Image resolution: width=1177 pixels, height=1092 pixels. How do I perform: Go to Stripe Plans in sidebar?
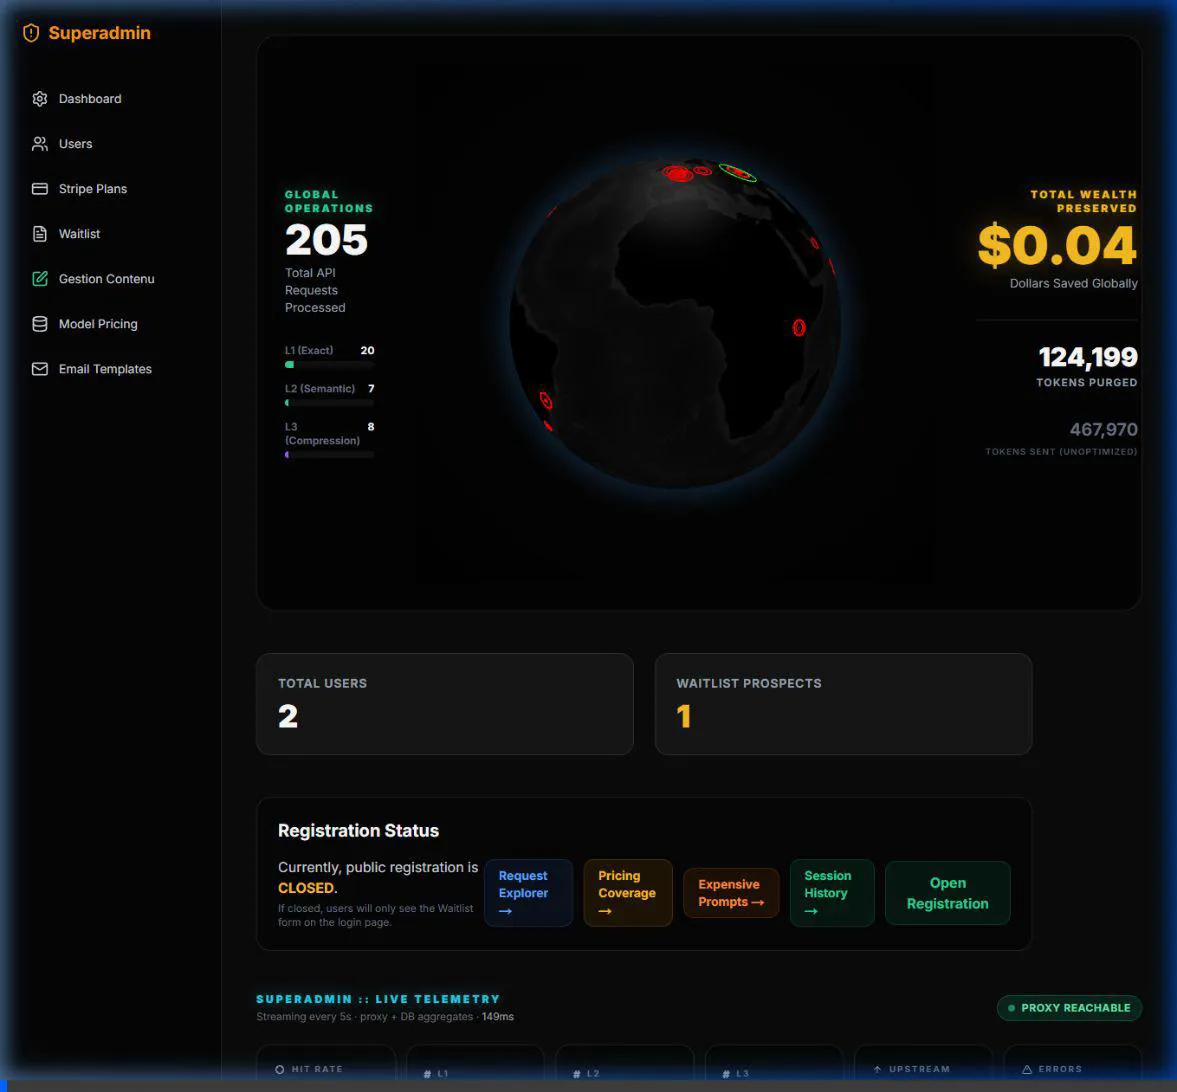point(93,189)
